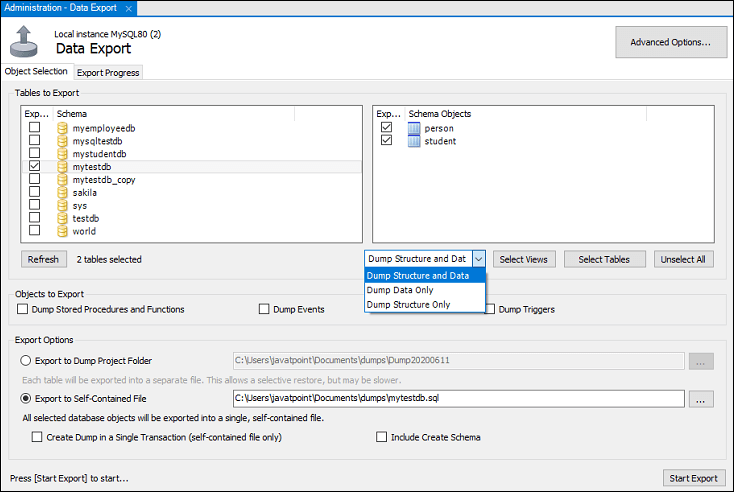
Task: Switch to the Export Progress tab
Action: pos(108,72)
